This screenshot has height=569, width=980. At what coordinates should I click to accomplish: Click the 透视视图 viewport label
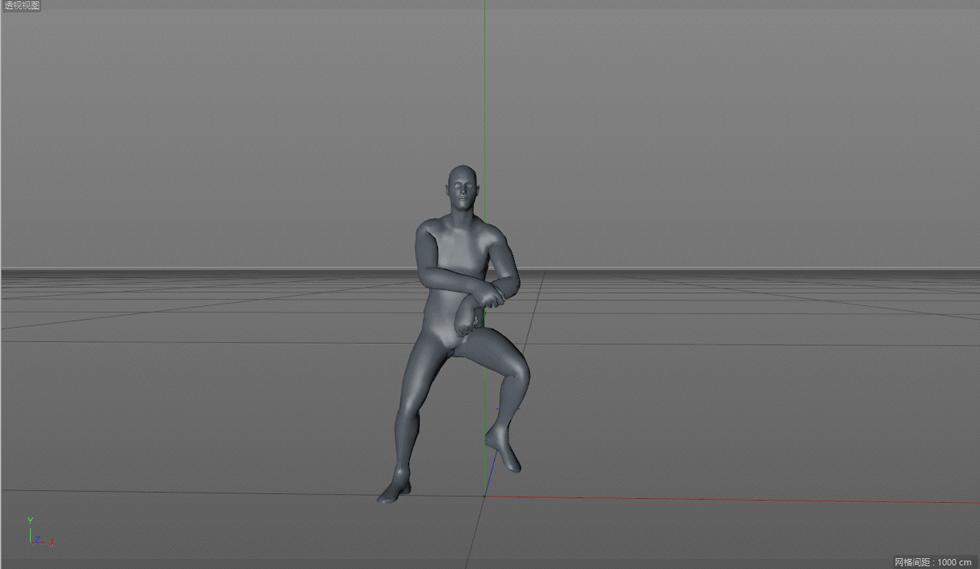coord(22,6)
